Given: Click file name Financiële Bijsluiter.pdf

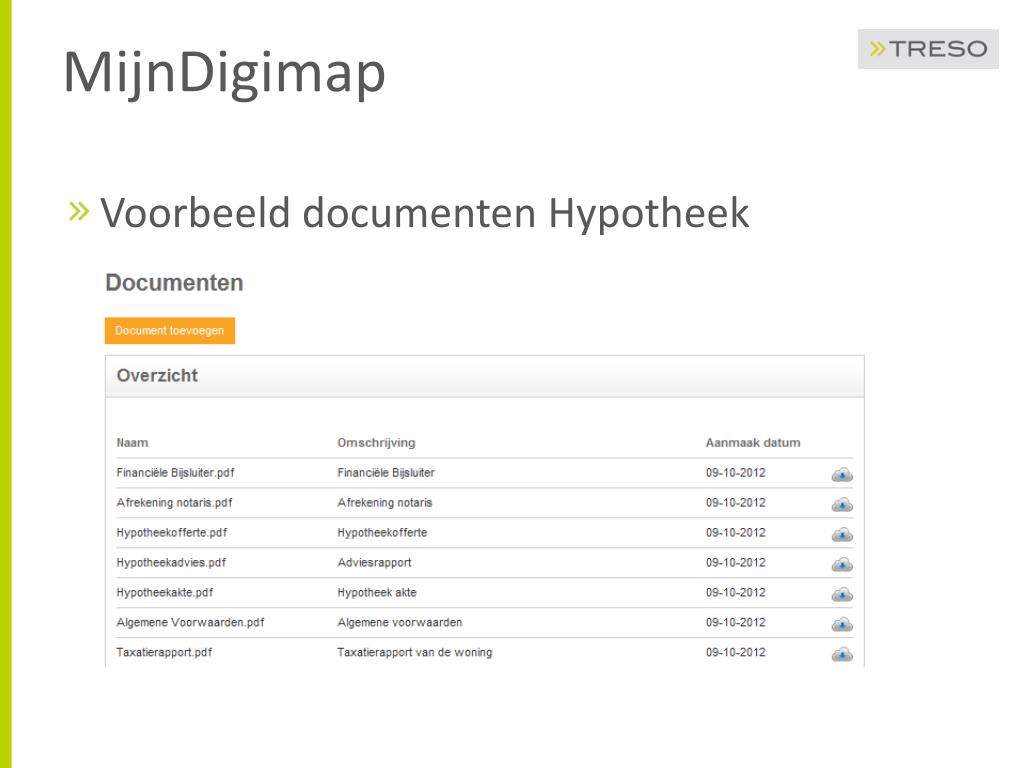Looking at the screenshot, I should (x=175, y=473).
